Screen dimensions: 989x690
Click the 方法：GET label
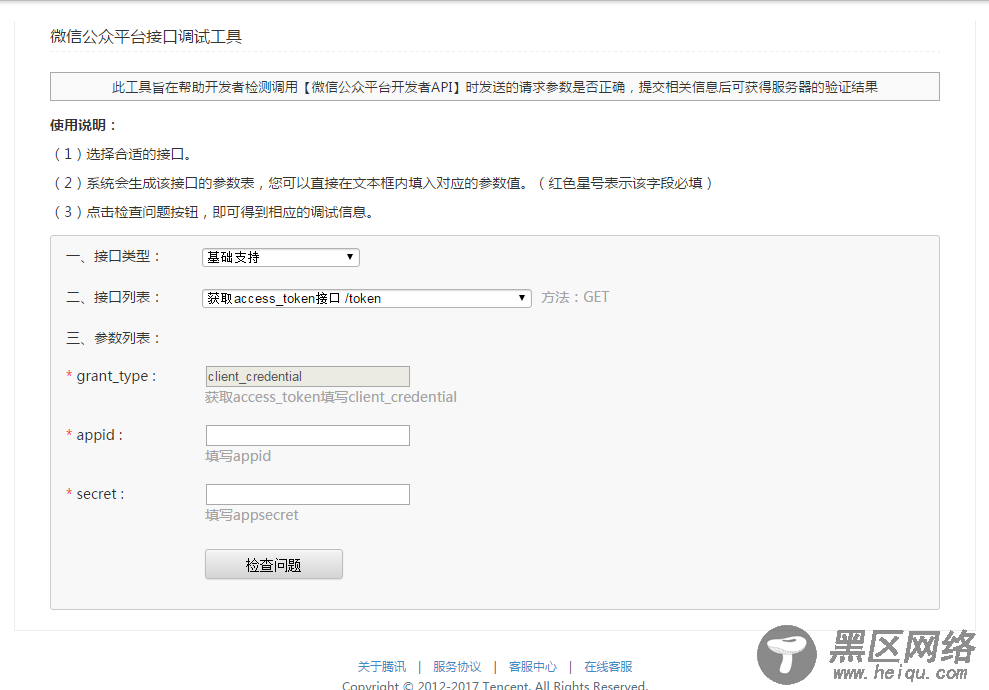click(575, 297)
